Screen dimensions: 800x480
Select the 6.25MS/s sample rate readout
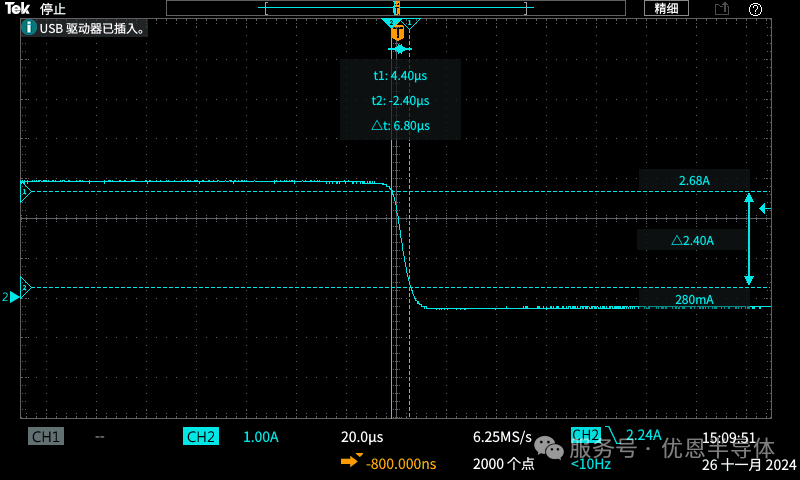click(x=502, y=437)
